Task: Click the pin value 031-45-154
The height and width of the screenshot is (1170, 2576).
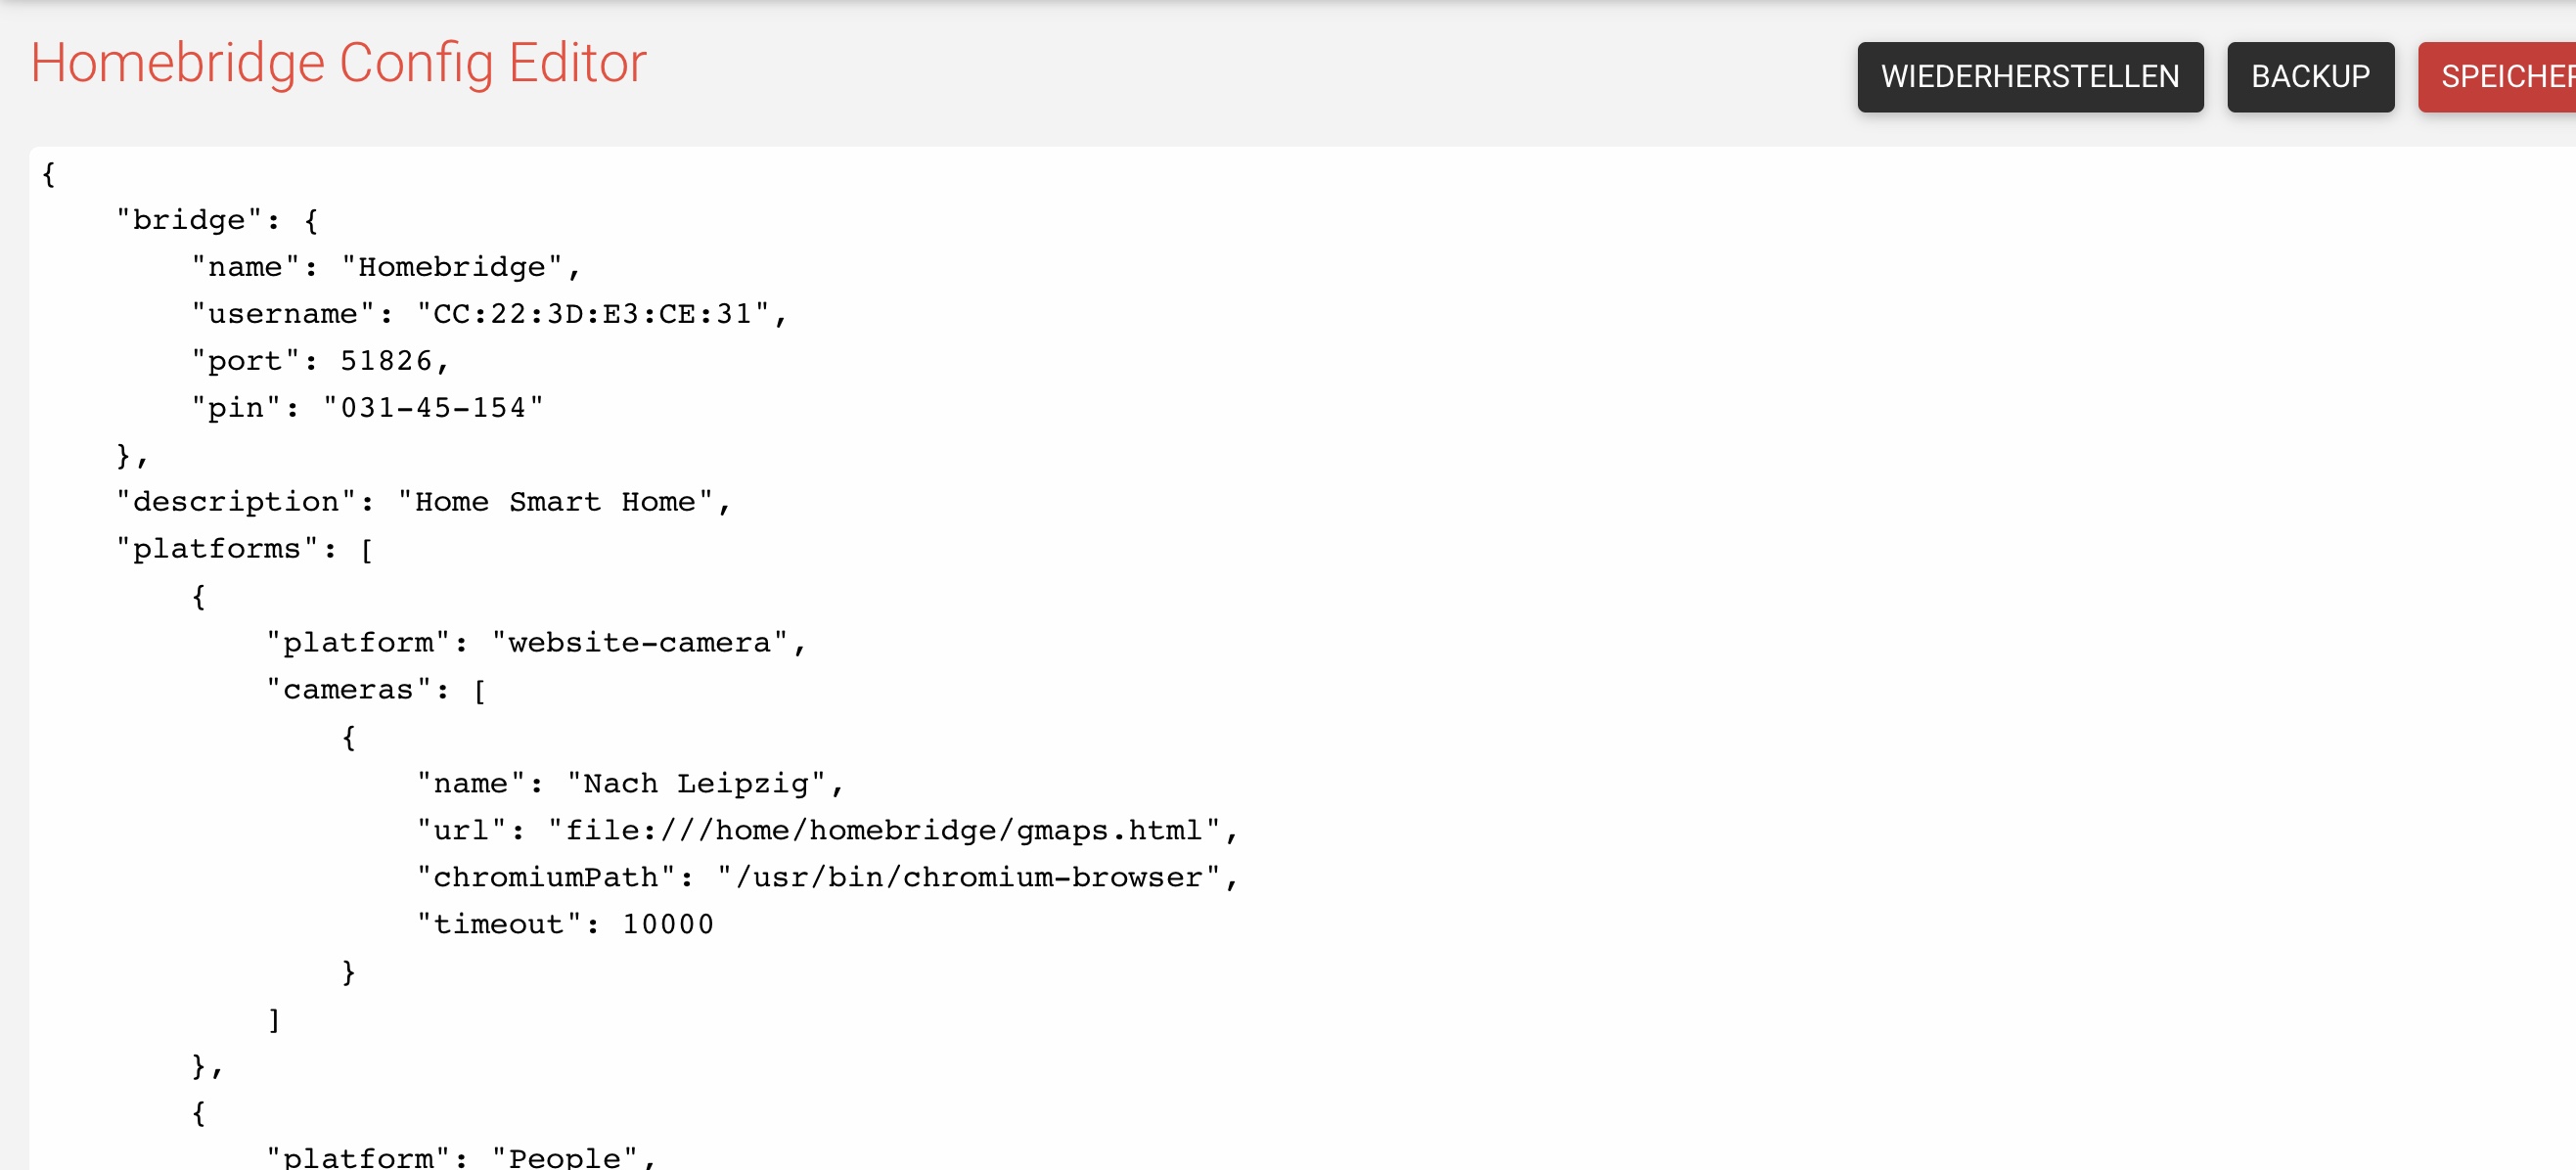Action: [x=433, y=408]
